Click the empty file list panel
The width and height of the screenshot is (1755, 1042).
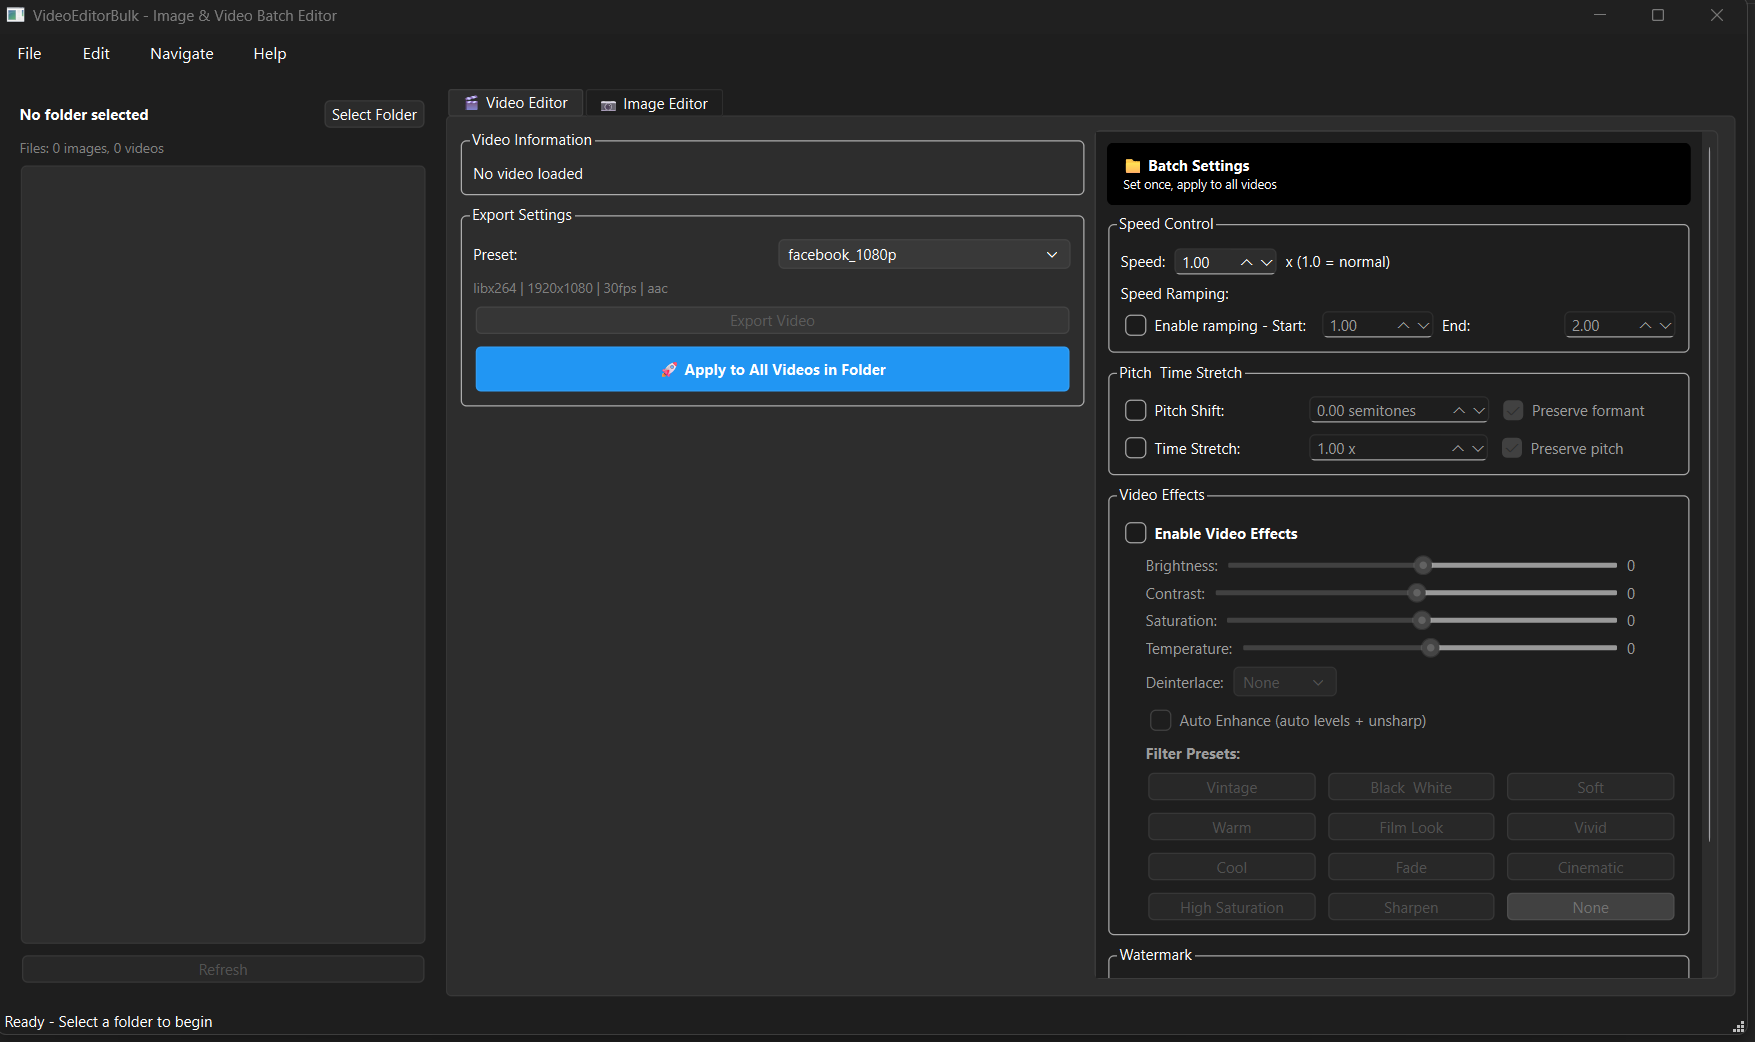223,555
